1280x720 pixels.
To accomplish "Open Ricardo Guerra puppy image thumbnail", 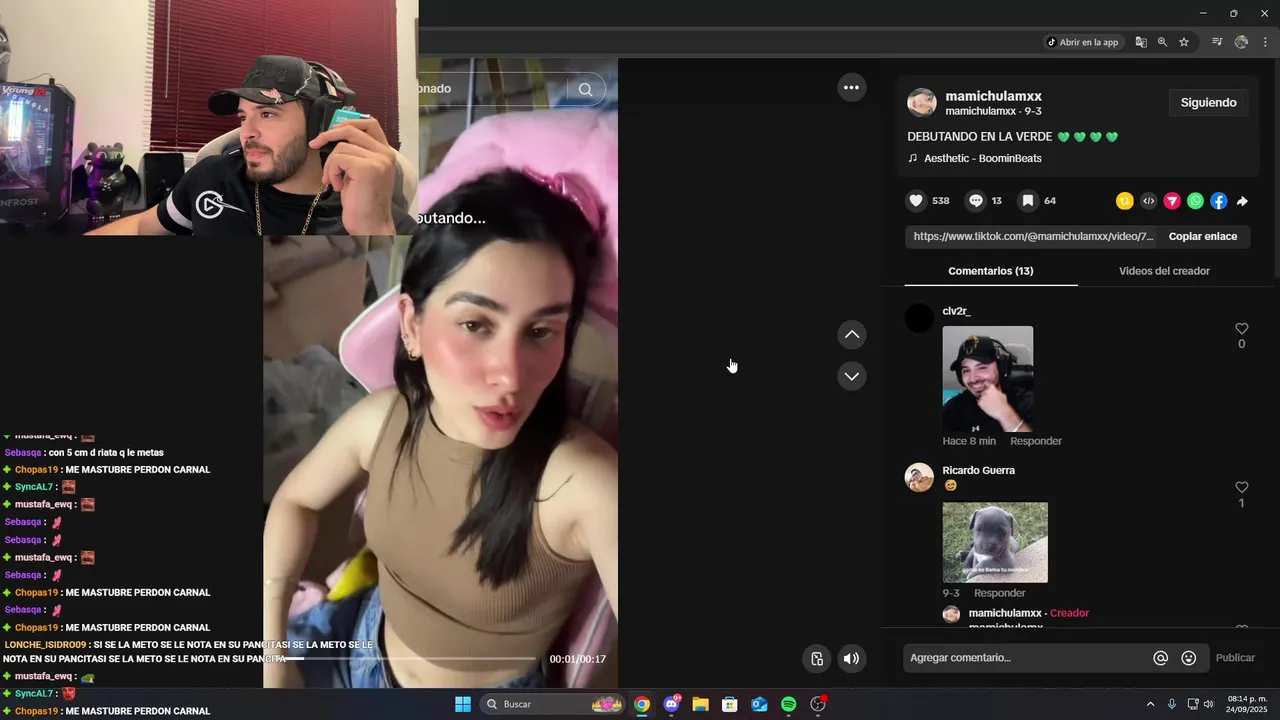I will [x=995, y=542].
